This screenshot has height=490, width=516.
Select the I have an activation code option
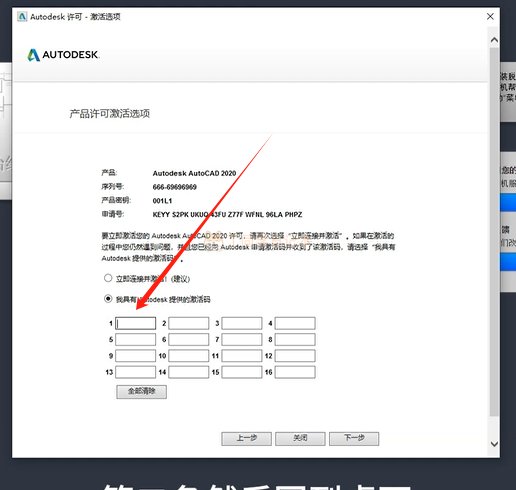point(108,299)
